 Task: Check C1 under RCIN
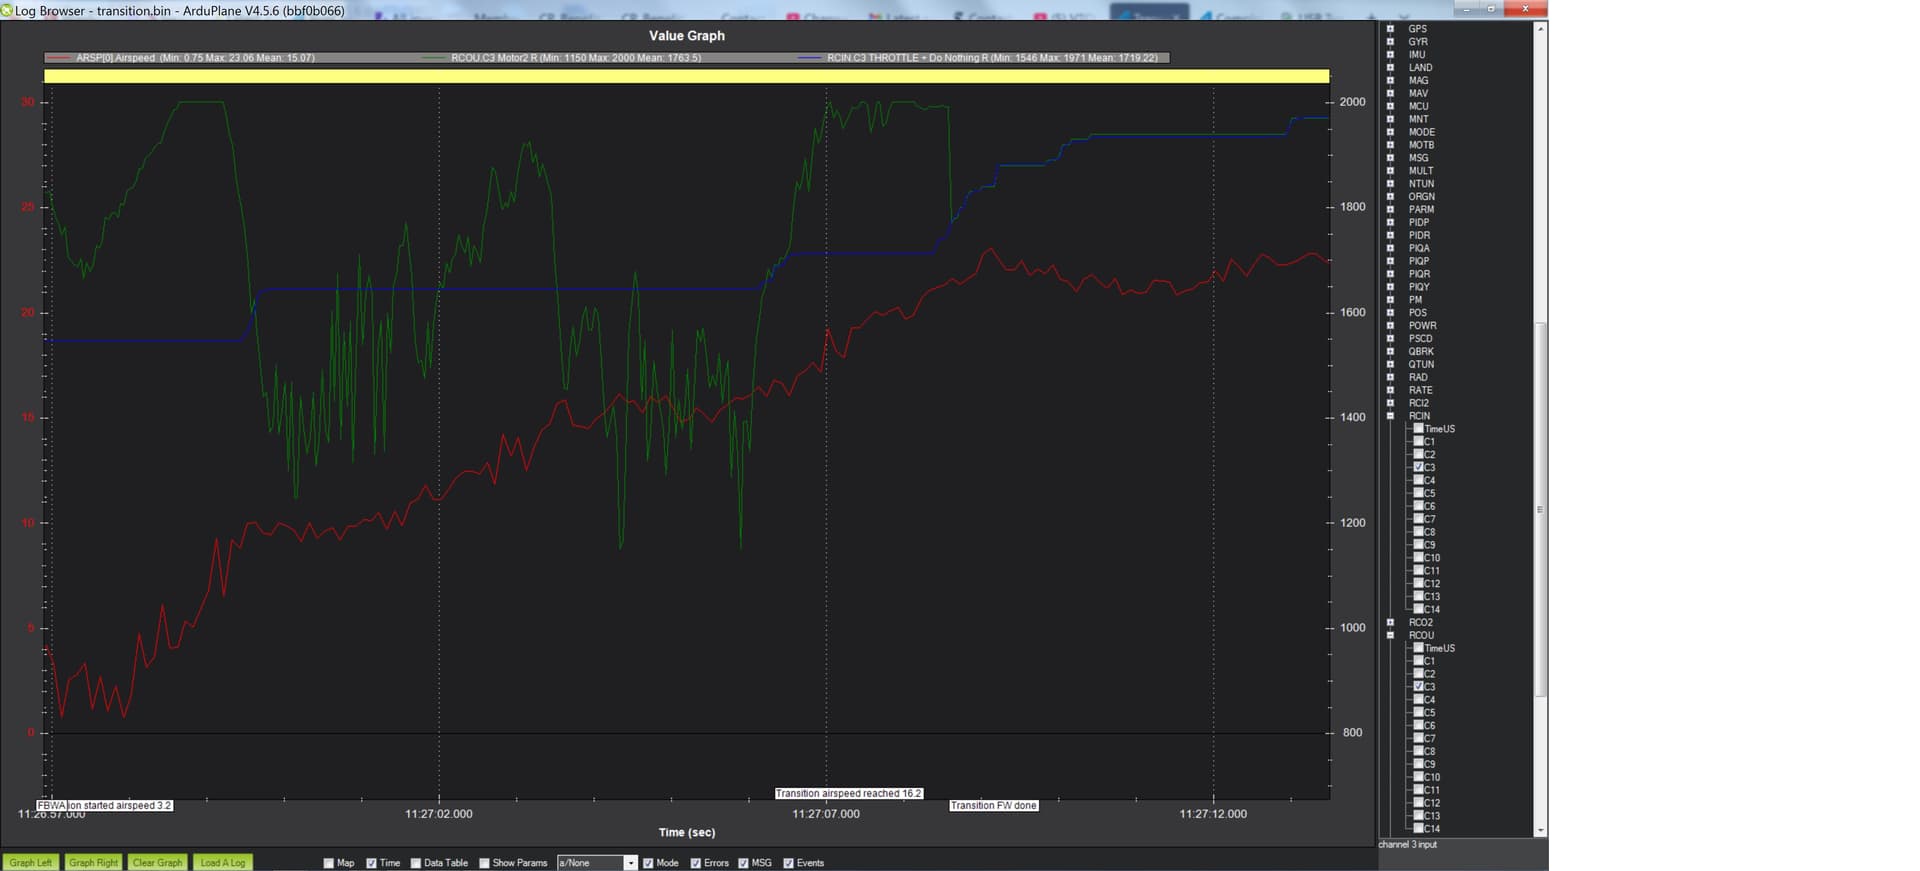1418,441
